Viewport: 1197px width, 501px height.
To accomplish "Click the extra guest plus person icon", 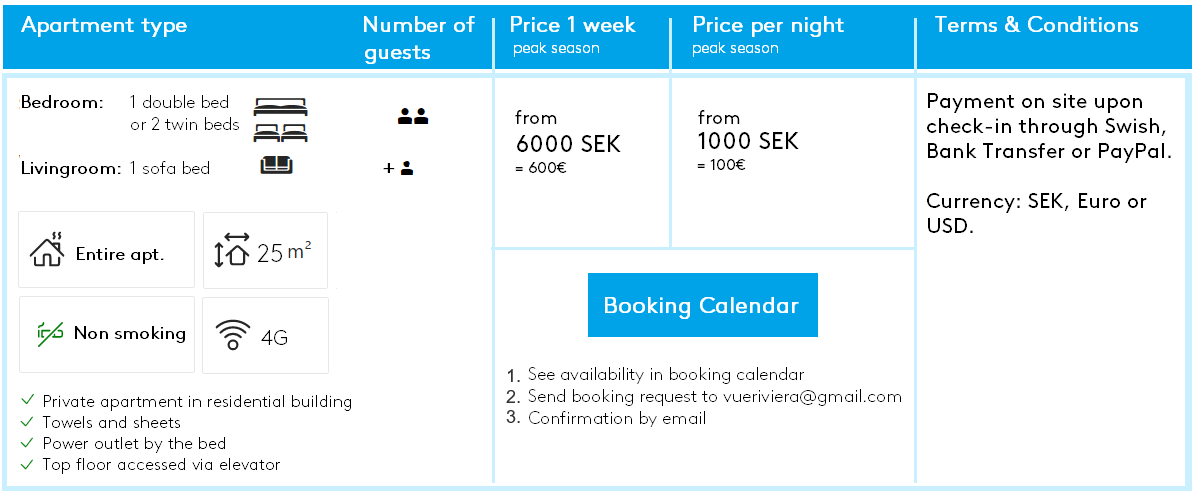I will tap(398, 169).
